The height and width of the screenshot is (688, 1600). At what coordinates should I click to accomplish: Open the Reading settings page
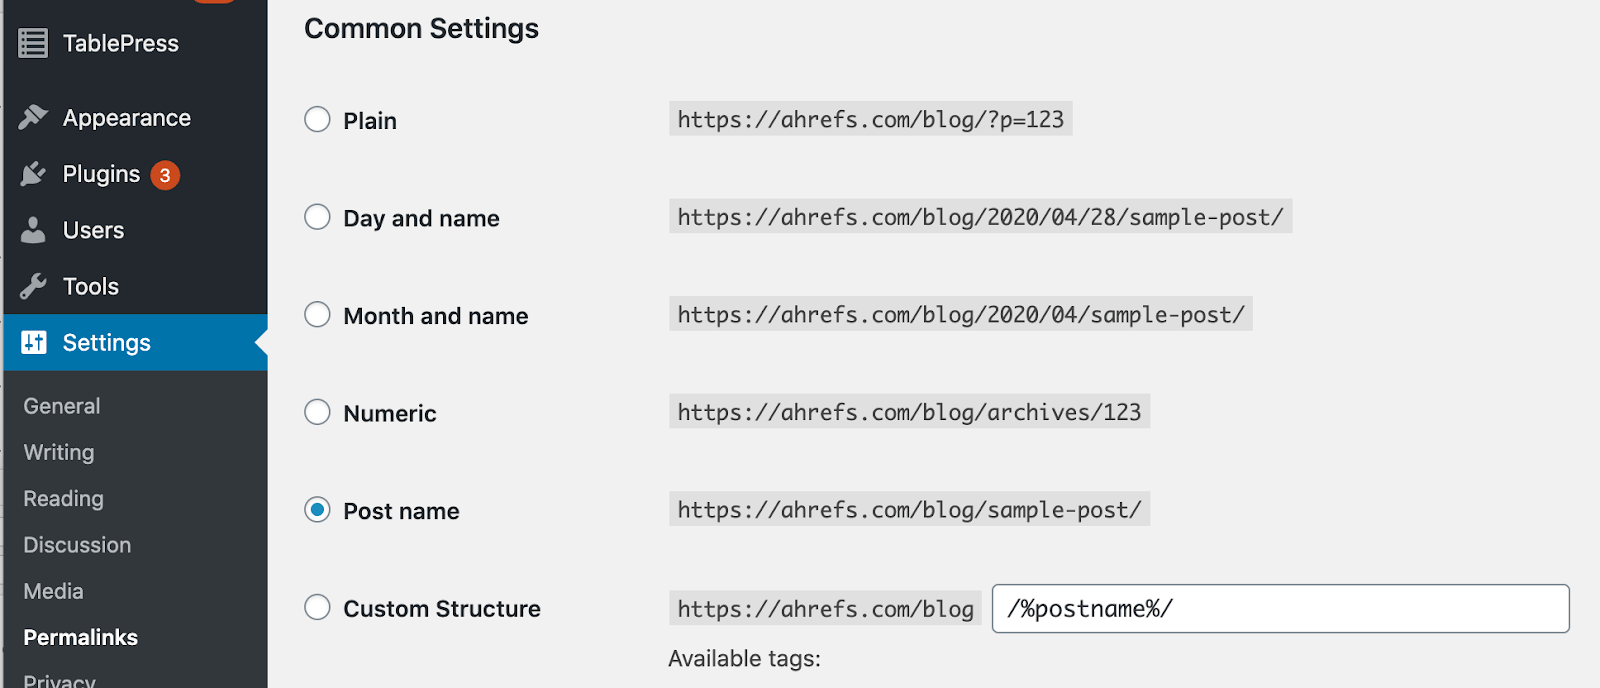click(62, 498)
